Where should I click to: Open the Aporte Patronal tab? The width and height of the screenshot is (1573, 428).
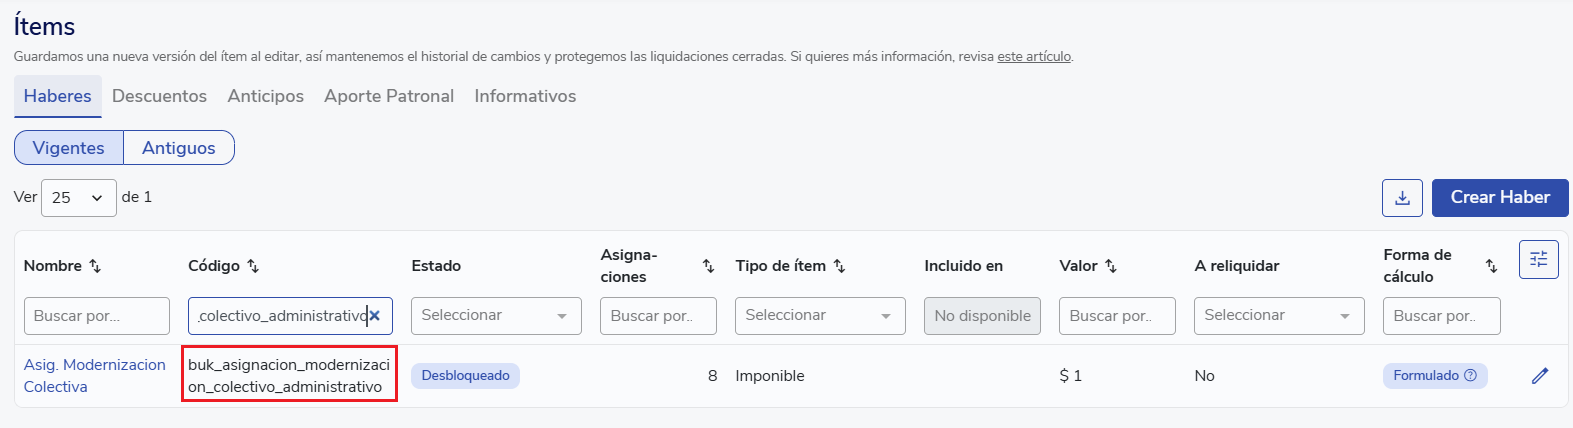[x=389, y=96]
